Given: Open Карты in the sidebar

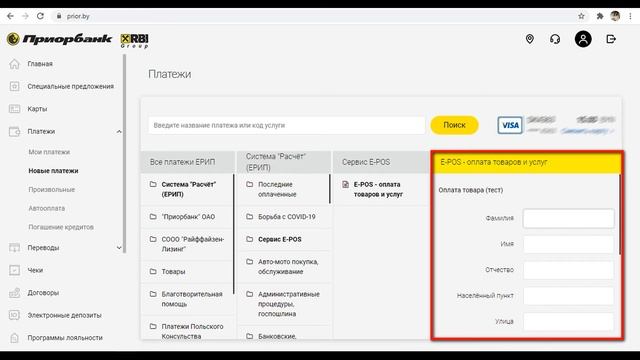Looking at the screenshot, I should click(37, 109).
